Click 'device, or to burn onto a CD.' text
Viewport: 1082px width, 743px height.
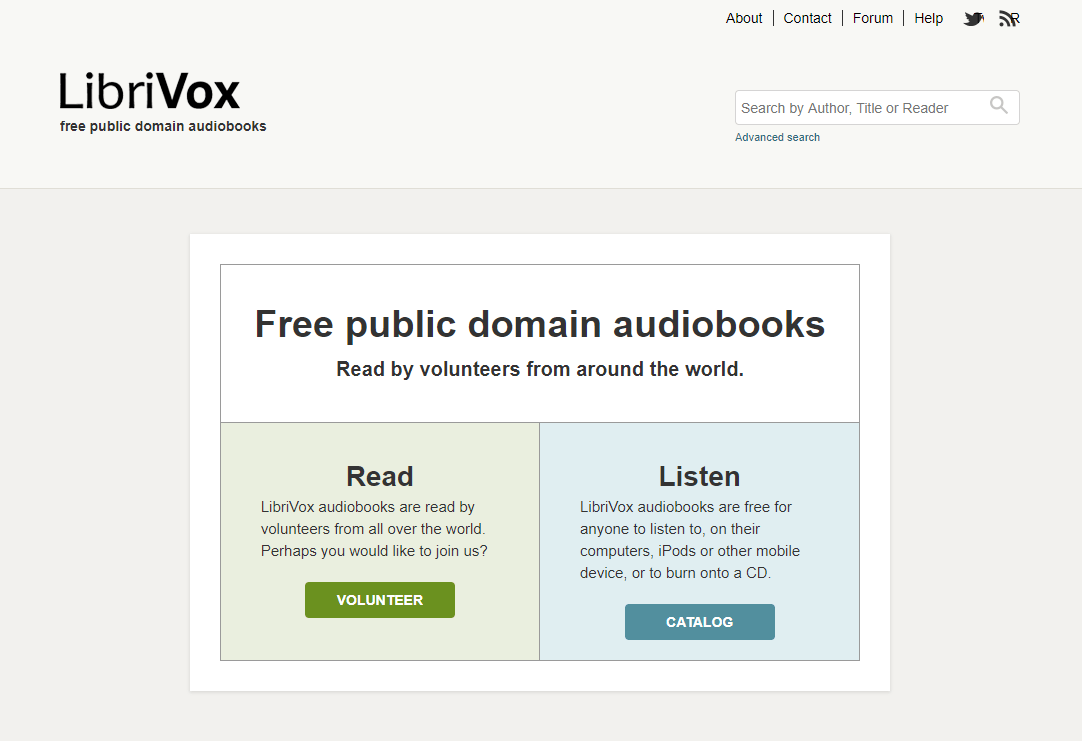click(x=675, y=573)
